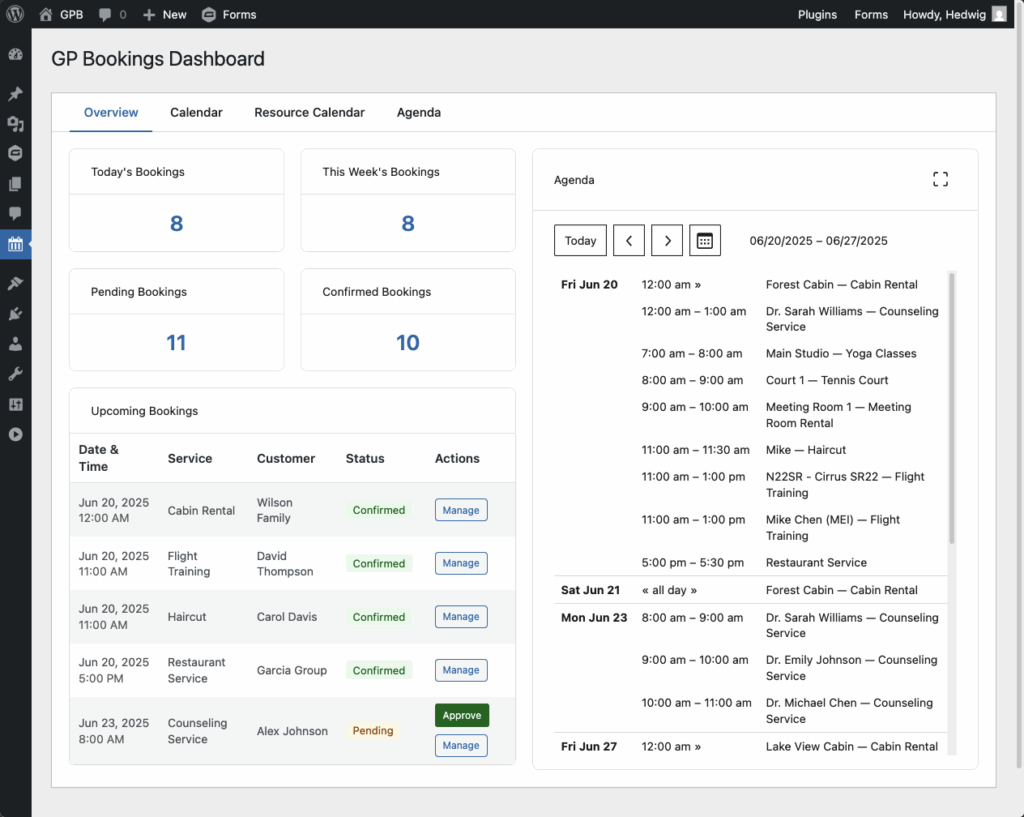The width and height of the screenshot is (1024, 817).
Task: Open the GP Bookings calendar icon in the sidebar
Action: [x=15, y=244]
